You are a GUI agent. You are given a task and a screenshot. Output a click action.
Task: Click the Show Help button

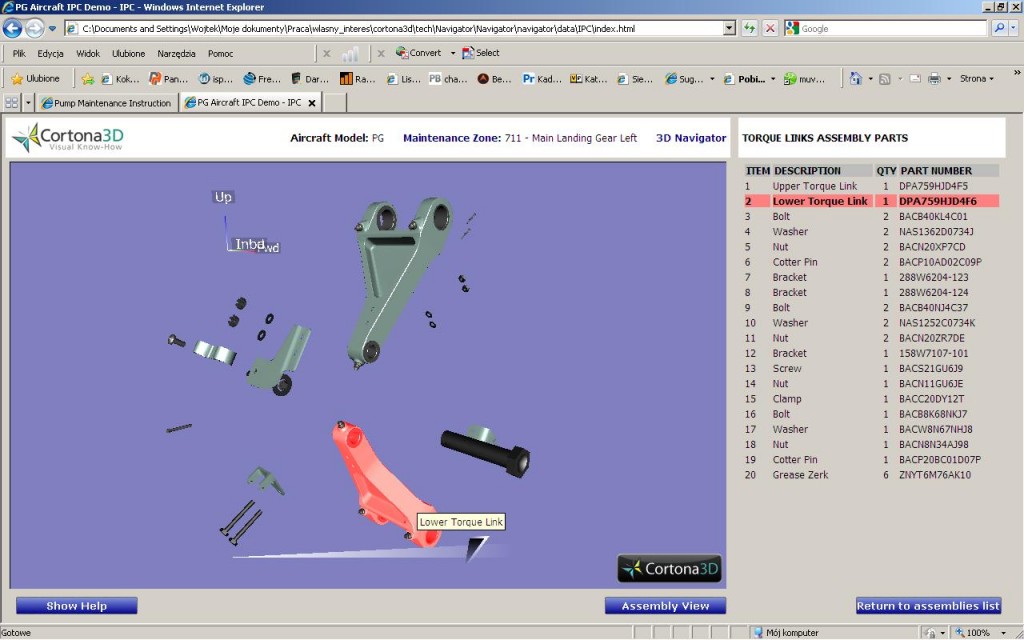pos(76,606)
